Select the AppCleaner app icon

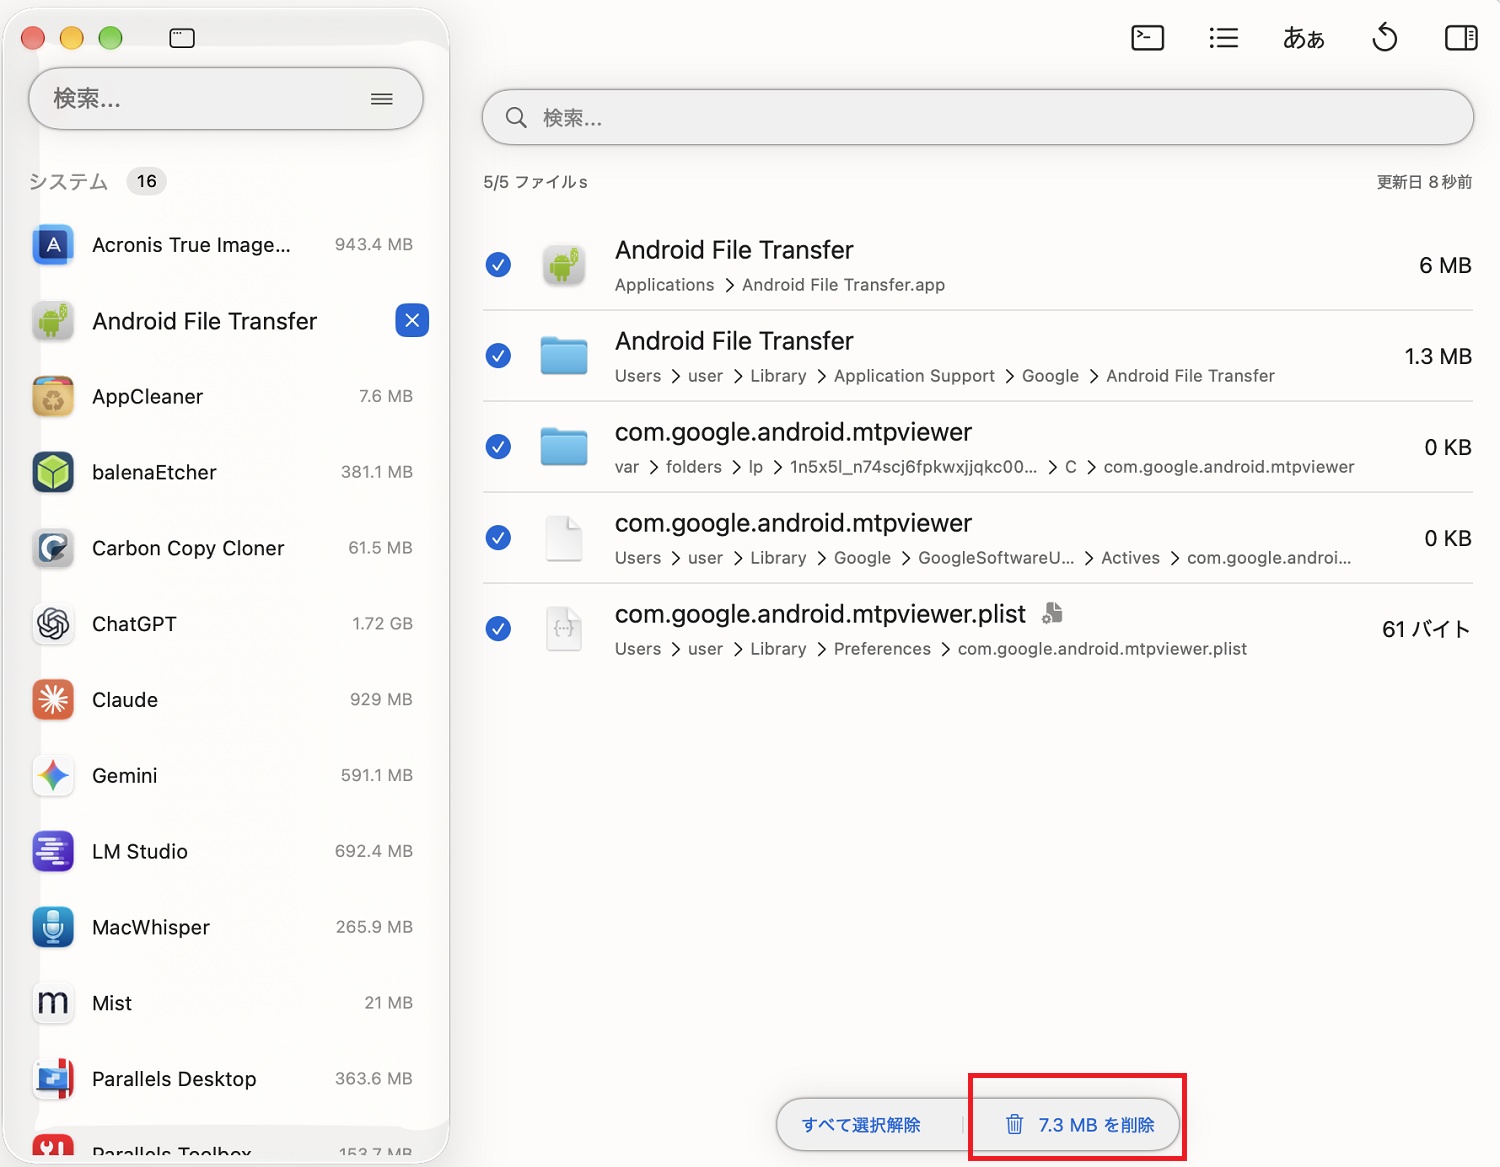click(53, 397)
